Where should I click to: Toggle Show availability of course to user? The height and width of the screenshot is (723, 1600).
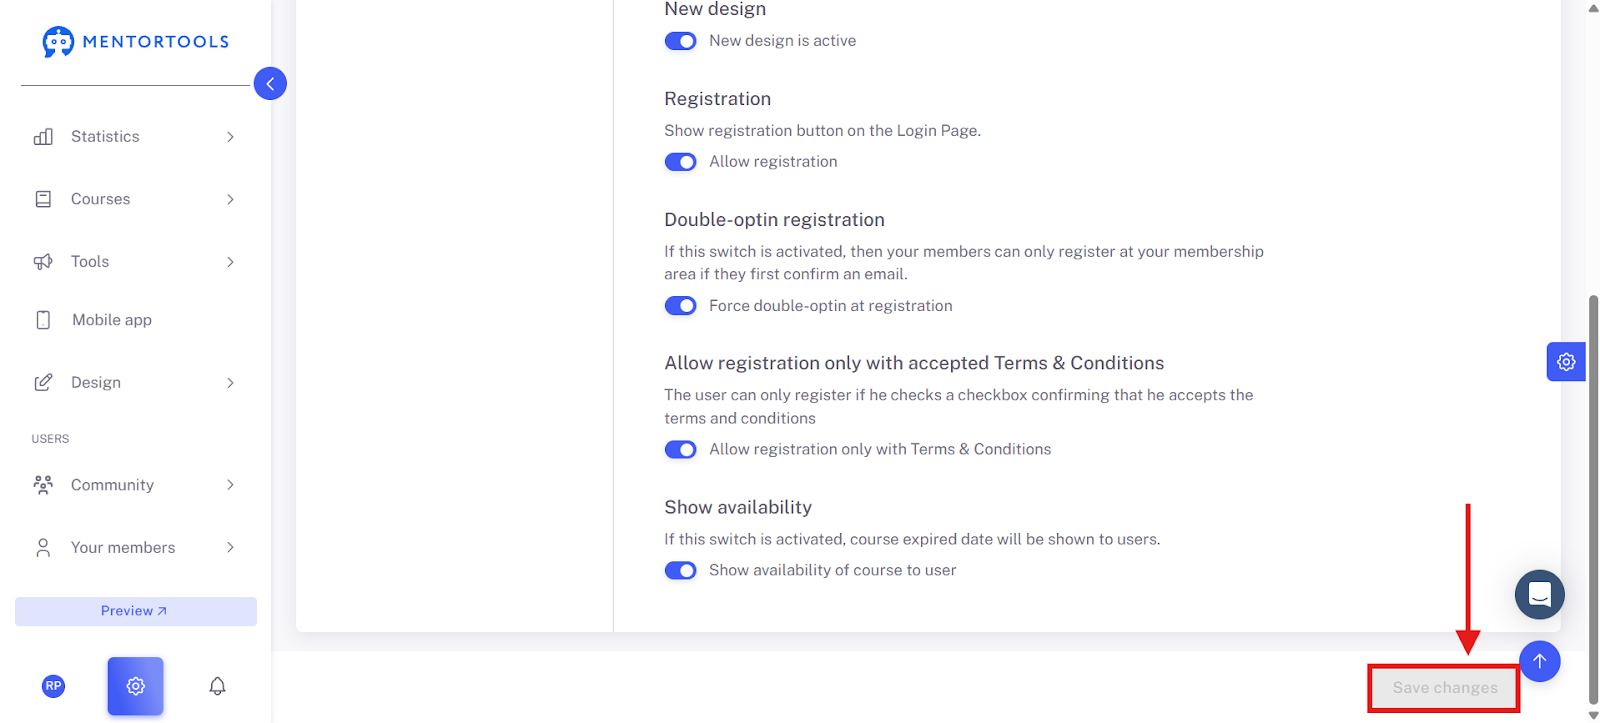click(x=681, y=570)
